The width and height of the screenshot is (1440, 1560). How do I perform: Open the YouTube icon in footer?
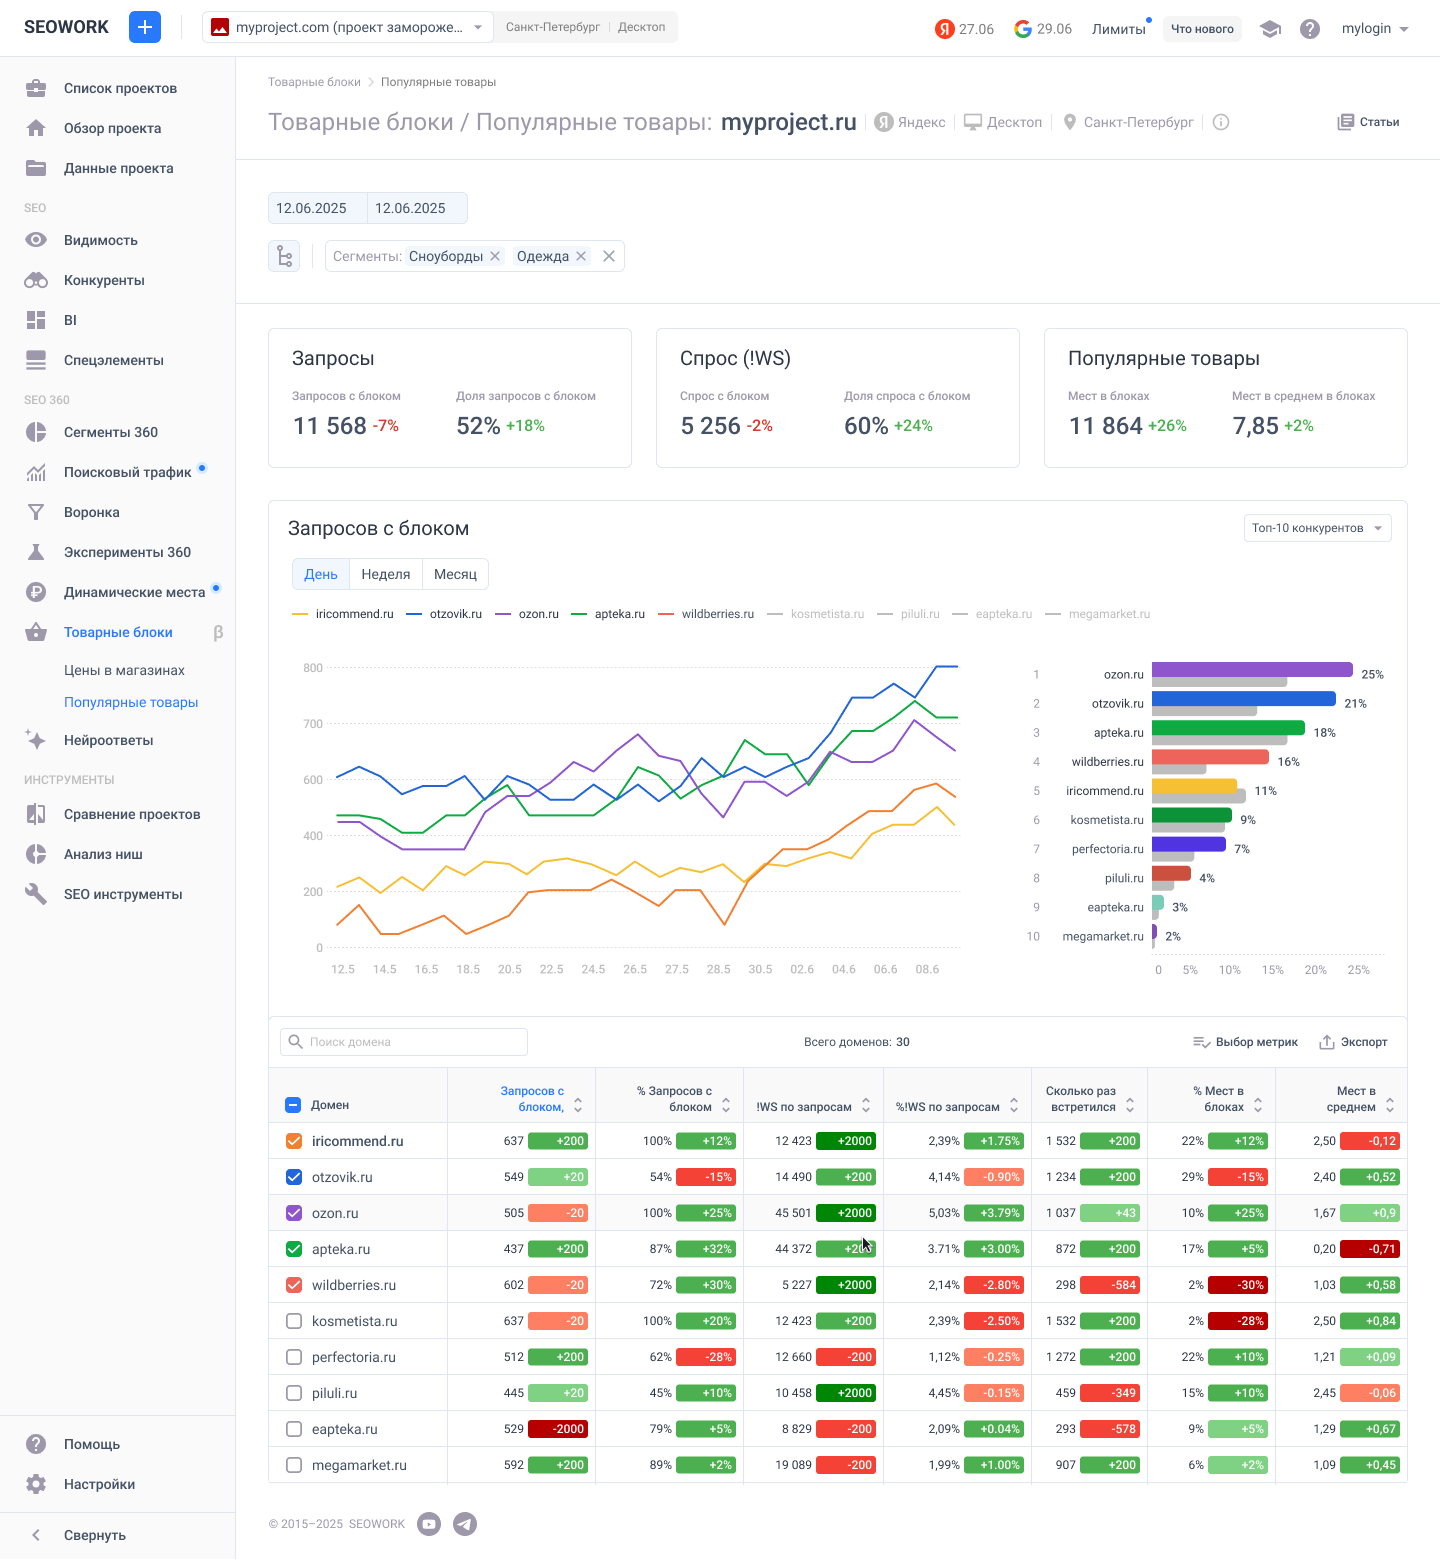[x=429, y=1524]
